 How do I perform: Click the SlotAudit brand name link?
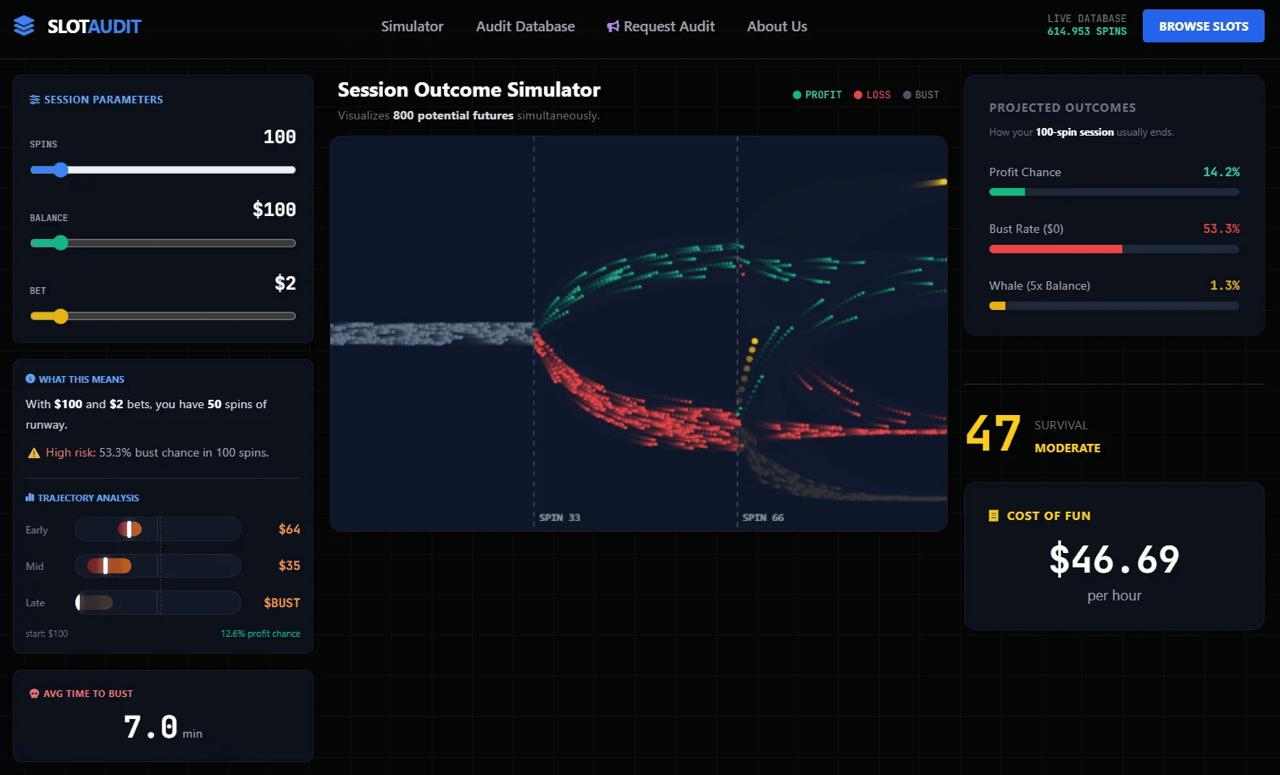click(94, 27)
